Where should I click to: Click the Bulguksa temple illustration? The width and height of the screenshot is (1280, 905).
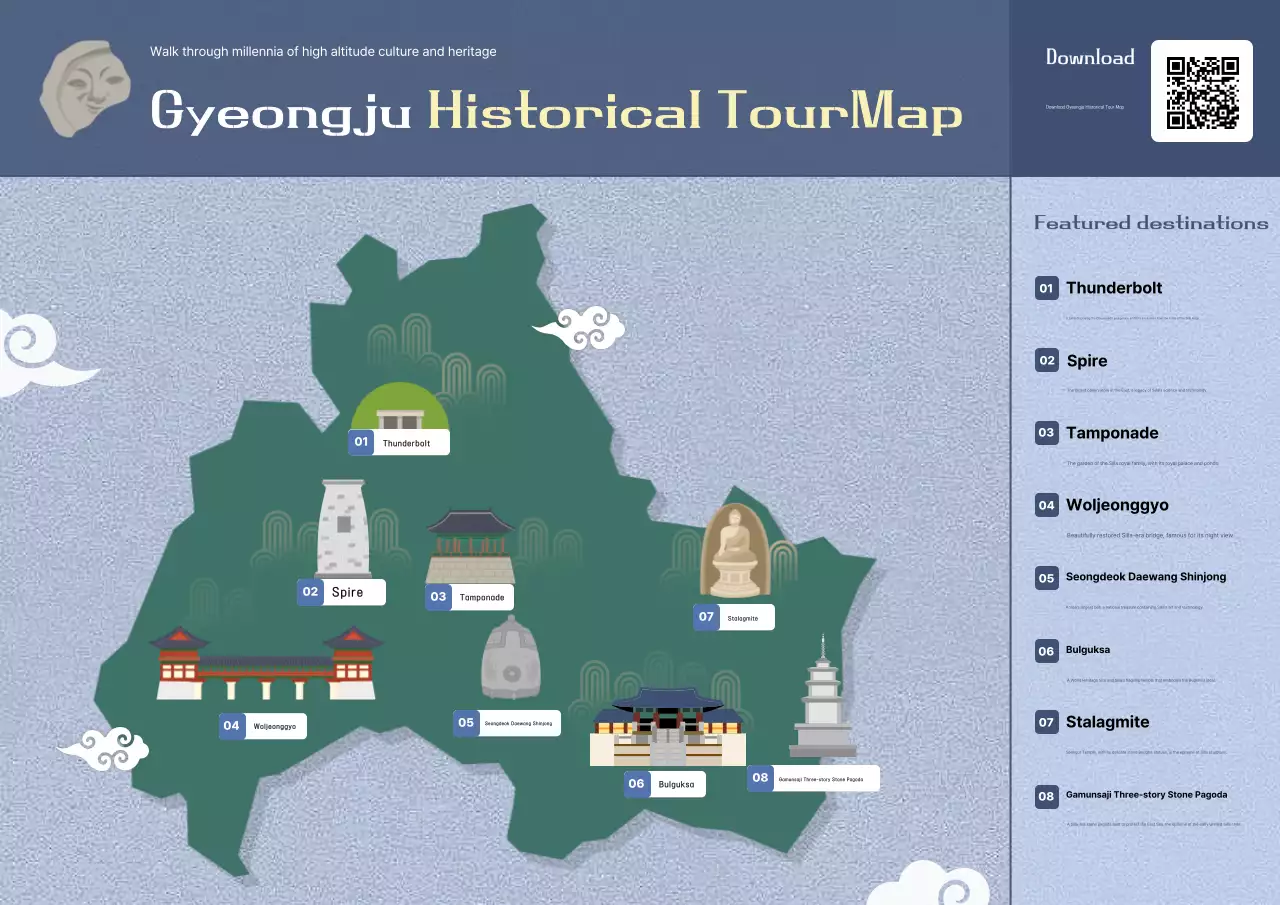667,727
